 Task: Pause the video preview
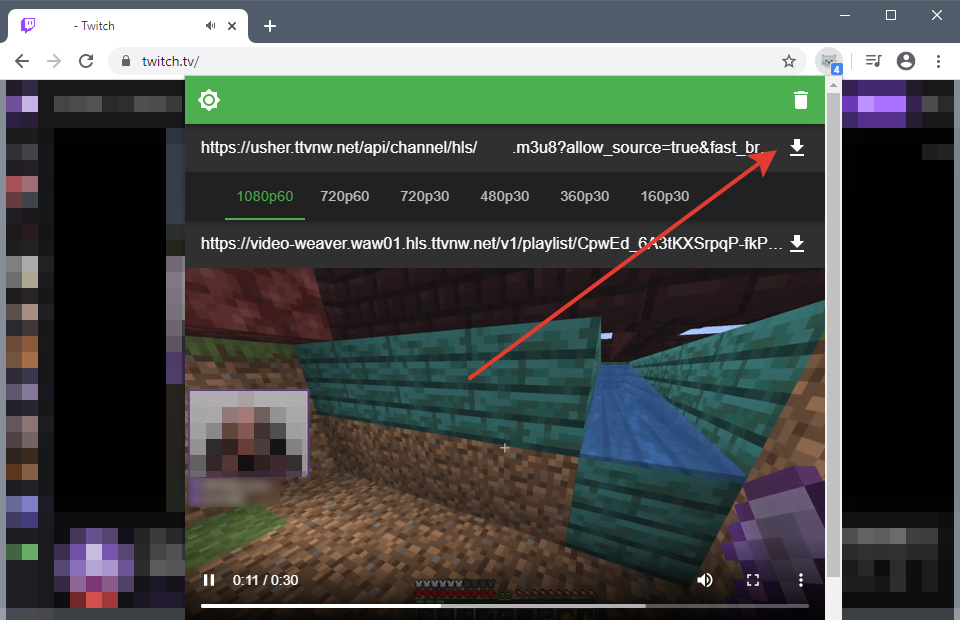[x=209, y=580]
